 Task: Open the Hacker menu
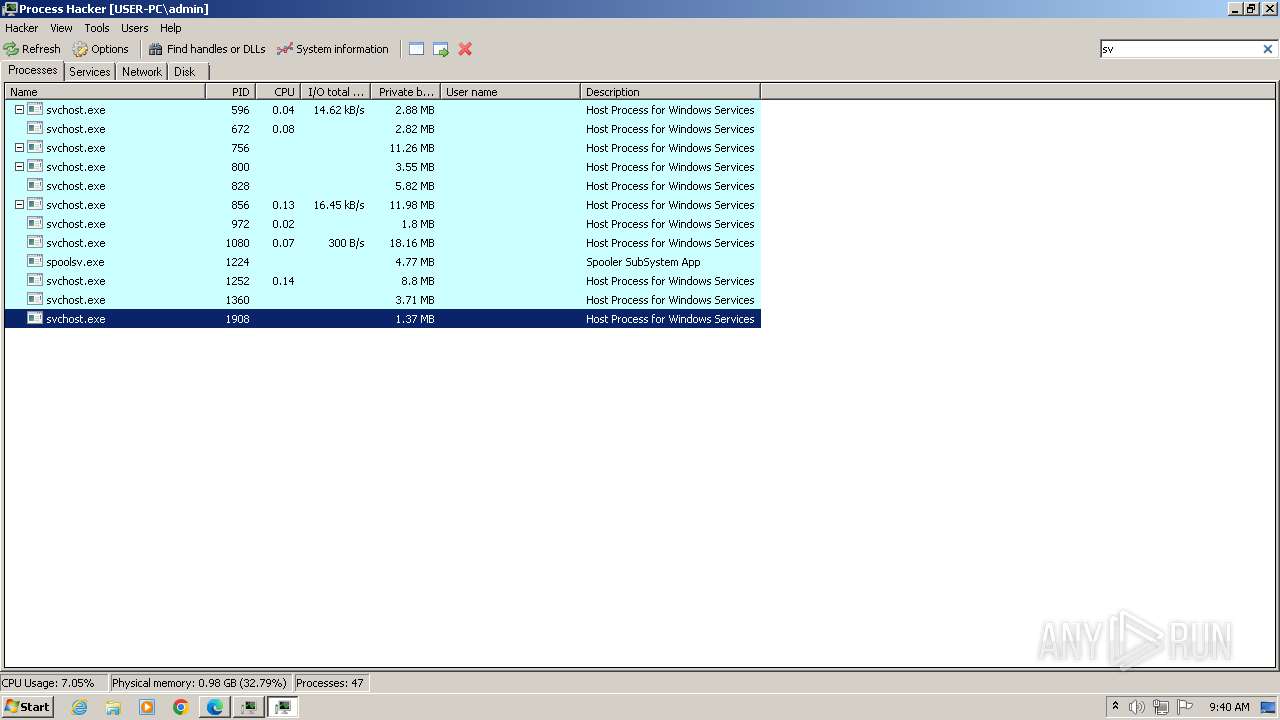pos(21,28)
